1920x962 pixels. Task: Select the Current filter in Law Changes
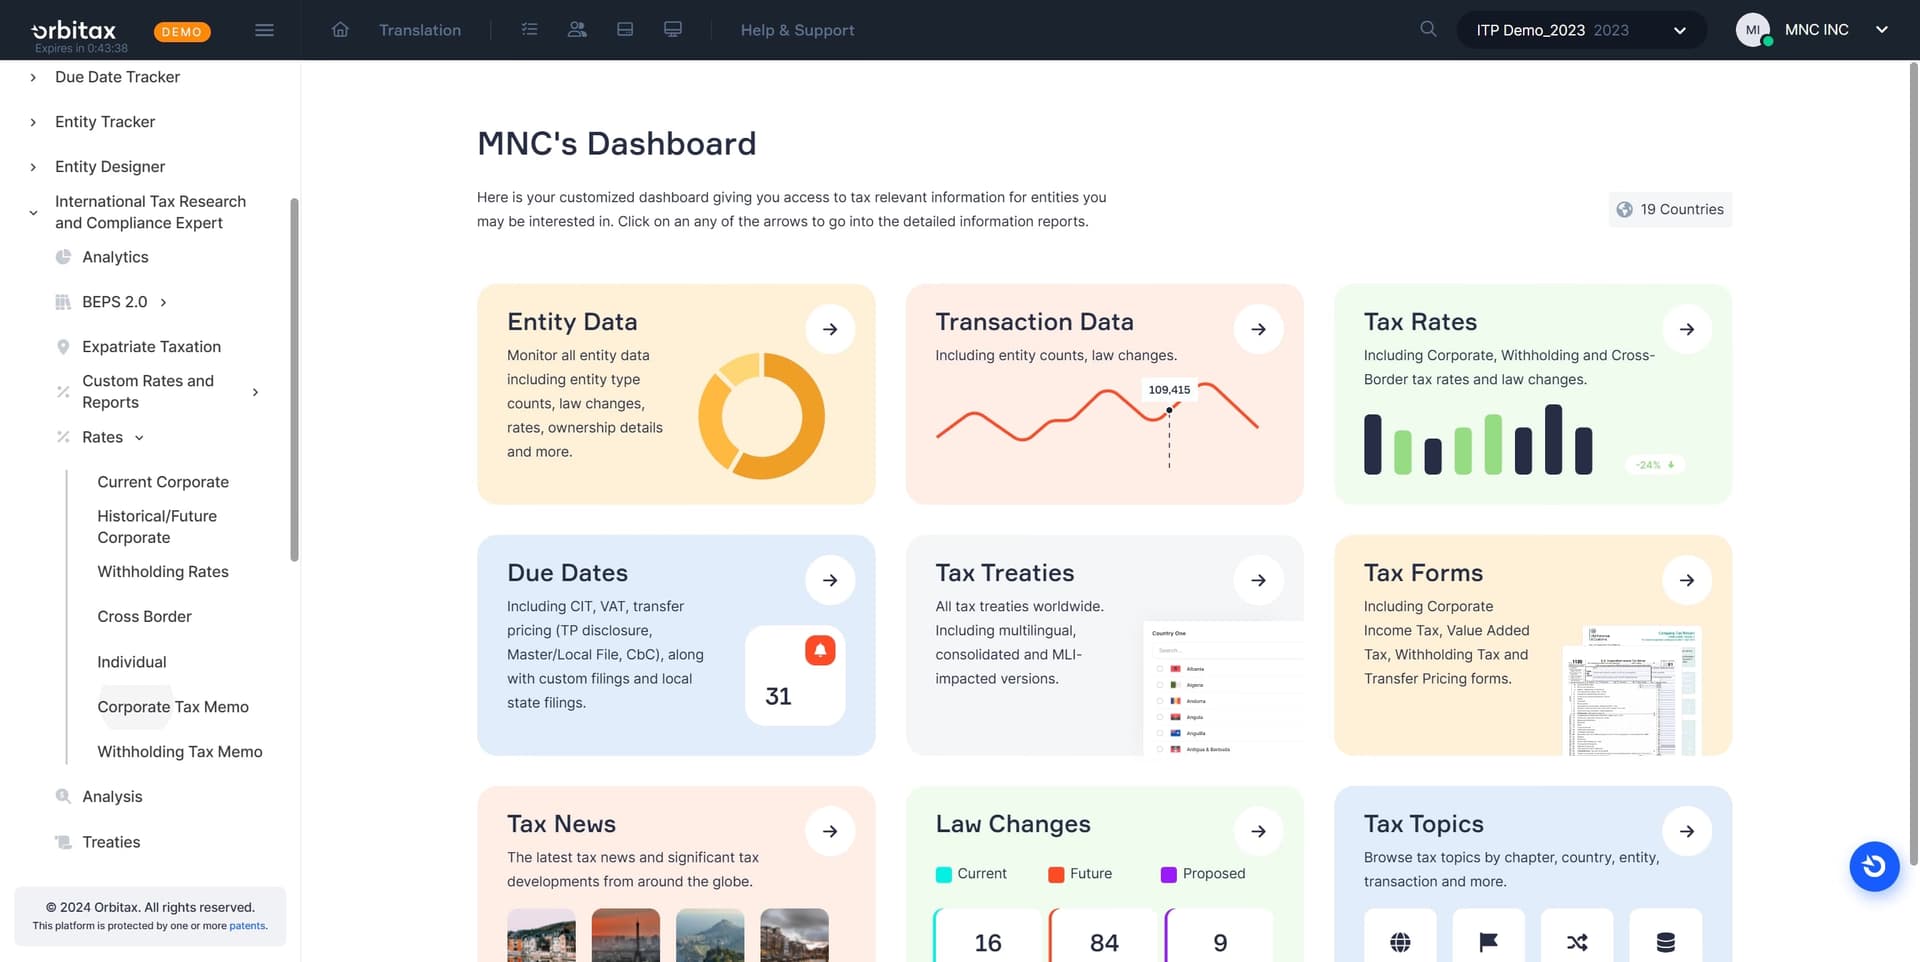coord(972,873)
